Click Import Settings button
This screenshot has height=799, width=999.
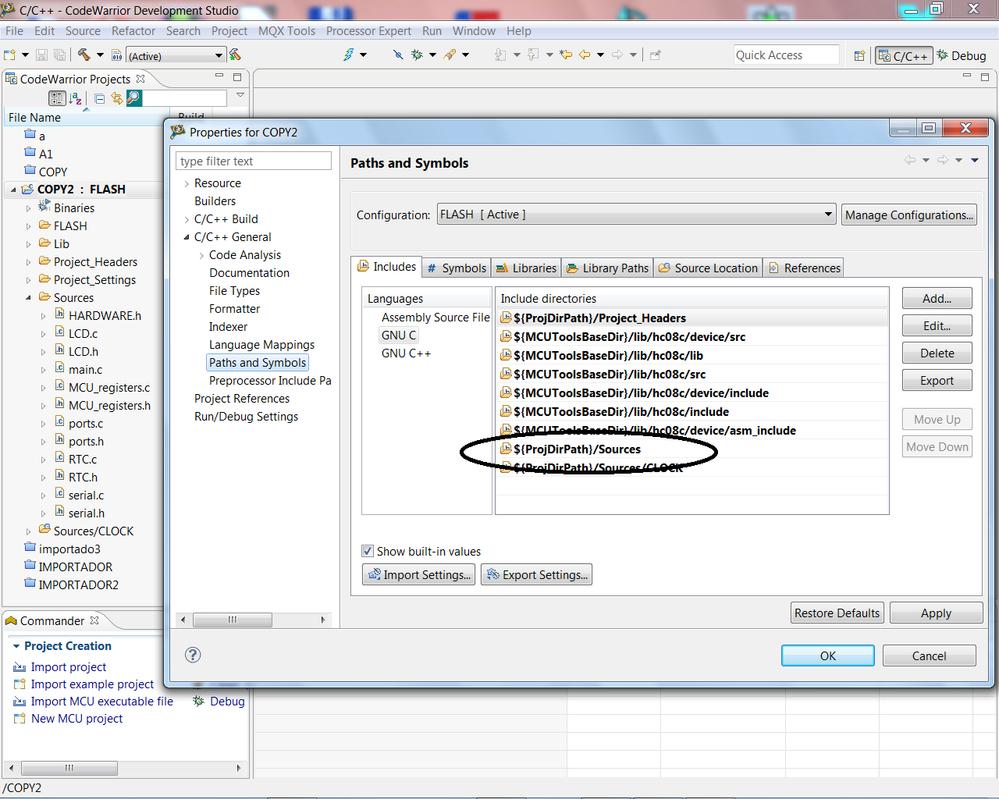click(x=419, y=575)
